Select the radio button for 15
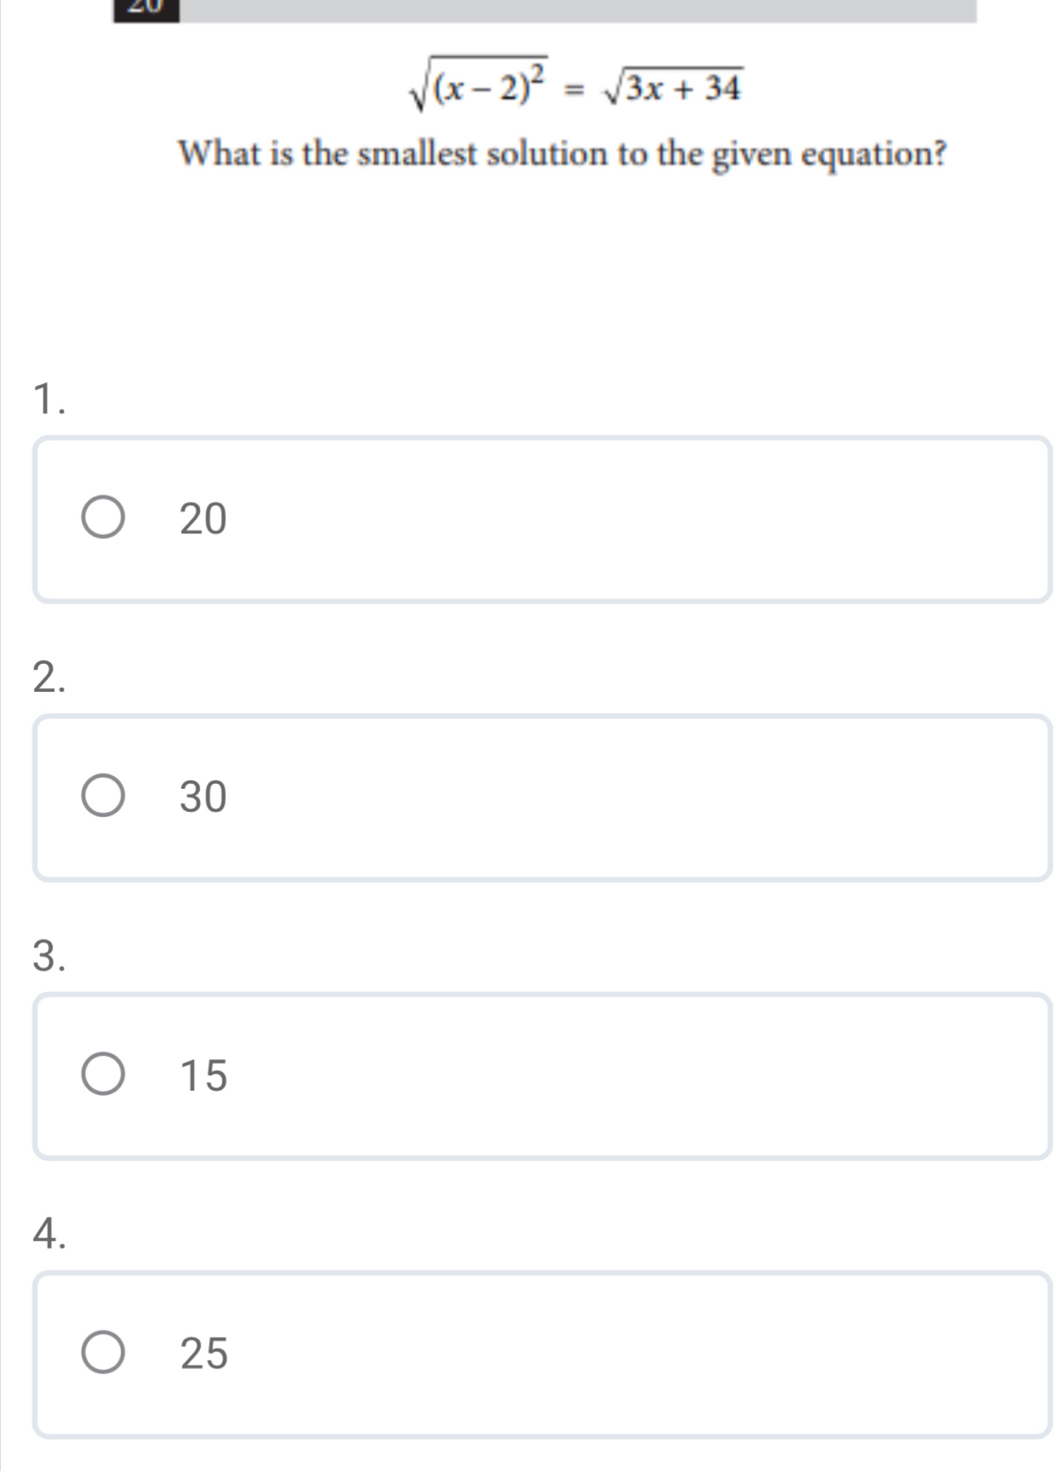 (x=103, y=1074)
